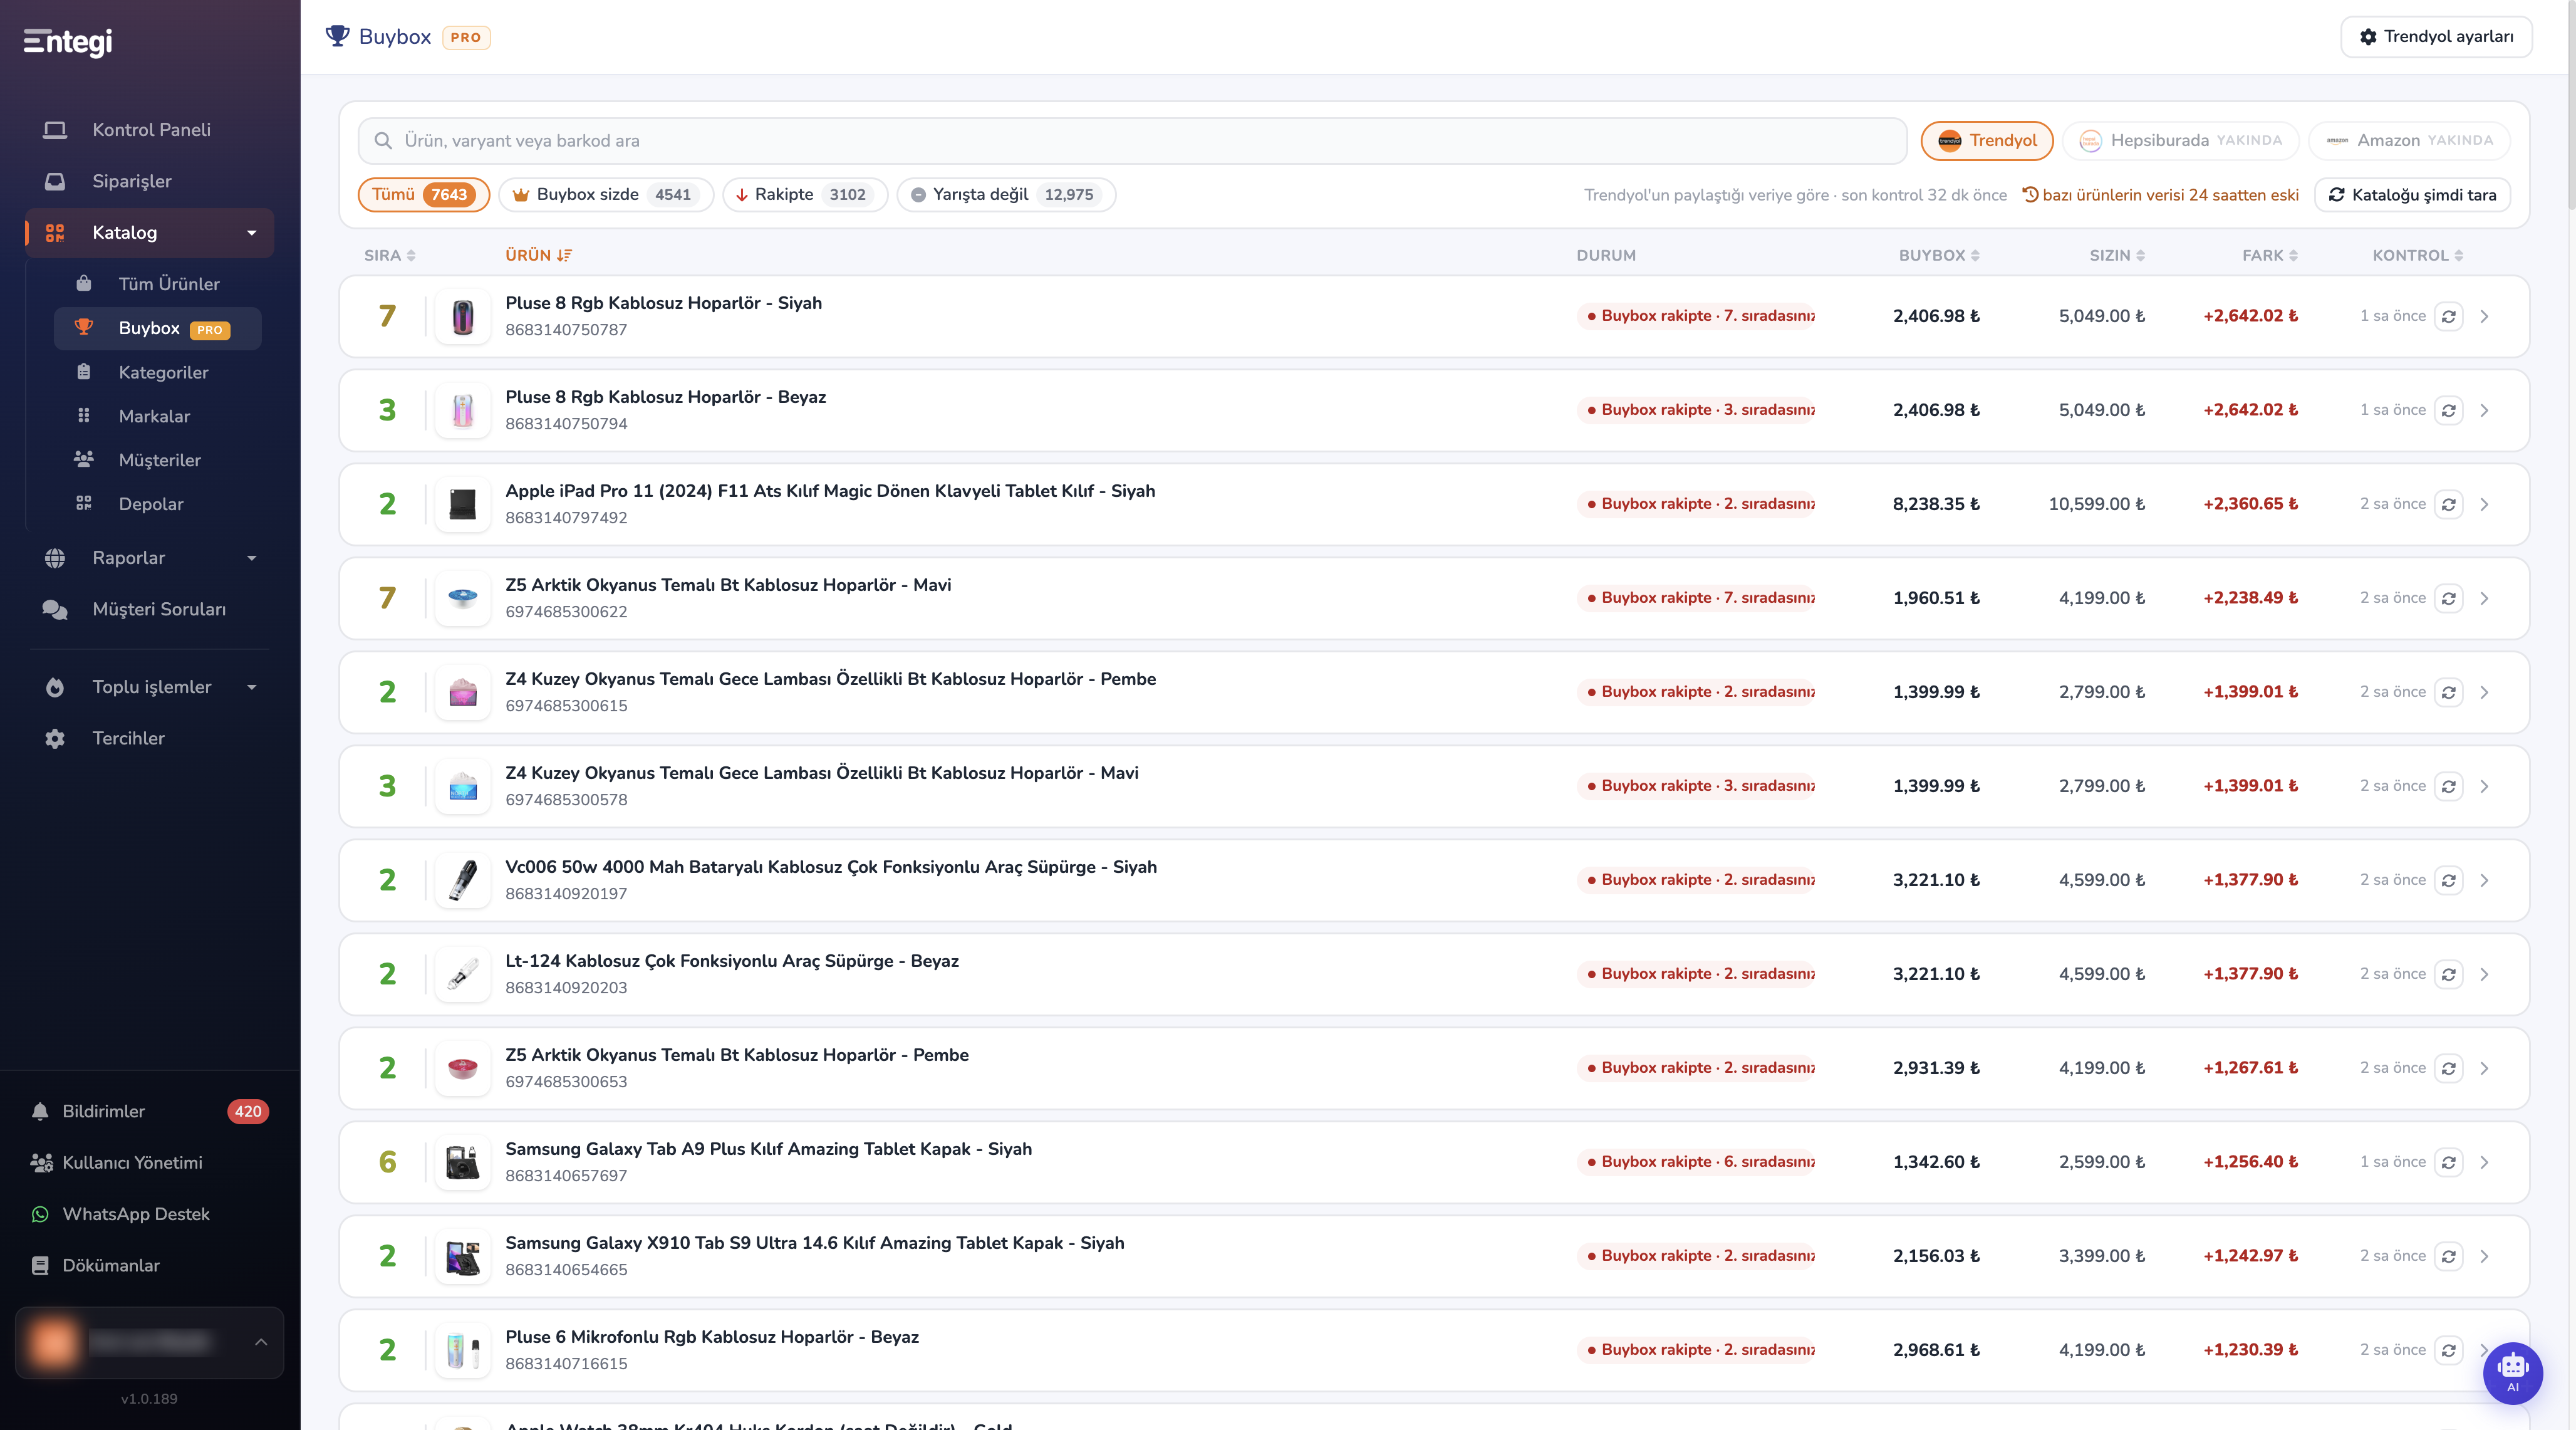Go to Markalar page
Image resolution: width=2576 pixels, height=1430 pixels.
coord(154,416)
